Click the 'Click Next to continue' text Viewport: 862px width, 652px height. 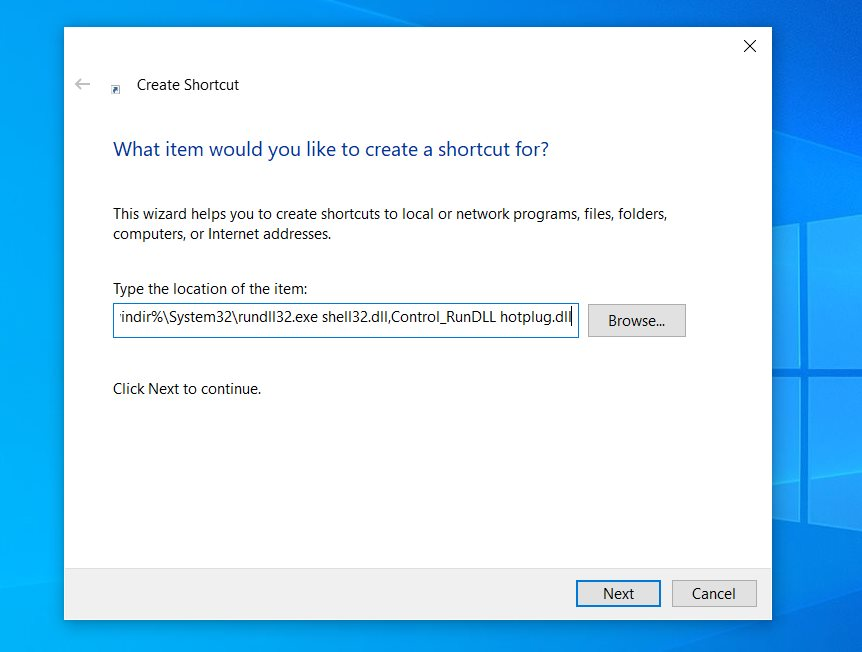pyautogui.click(x=187, y=389)
